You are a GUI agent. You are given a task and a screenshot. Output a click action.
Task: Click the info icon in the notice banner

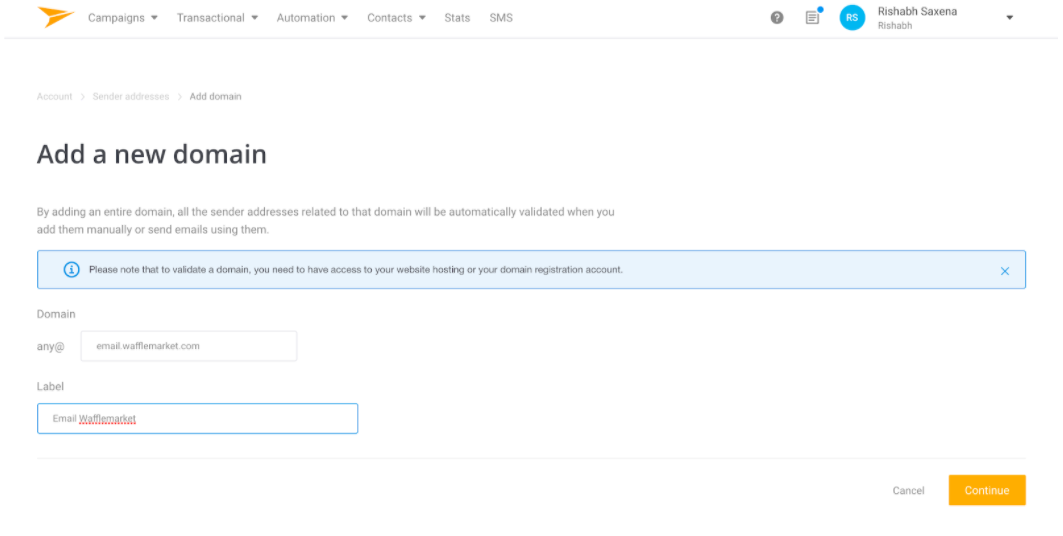coord(71,270)
